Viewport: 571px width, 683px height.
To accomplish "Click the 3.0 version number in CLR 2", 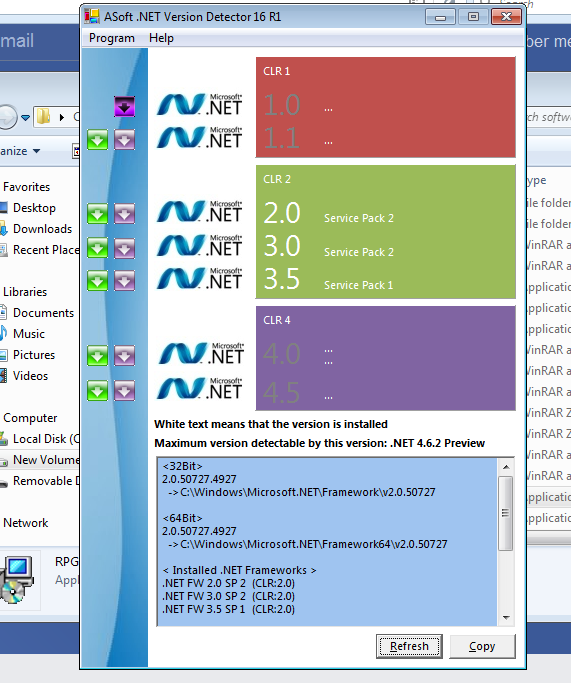I will [282, 246].
